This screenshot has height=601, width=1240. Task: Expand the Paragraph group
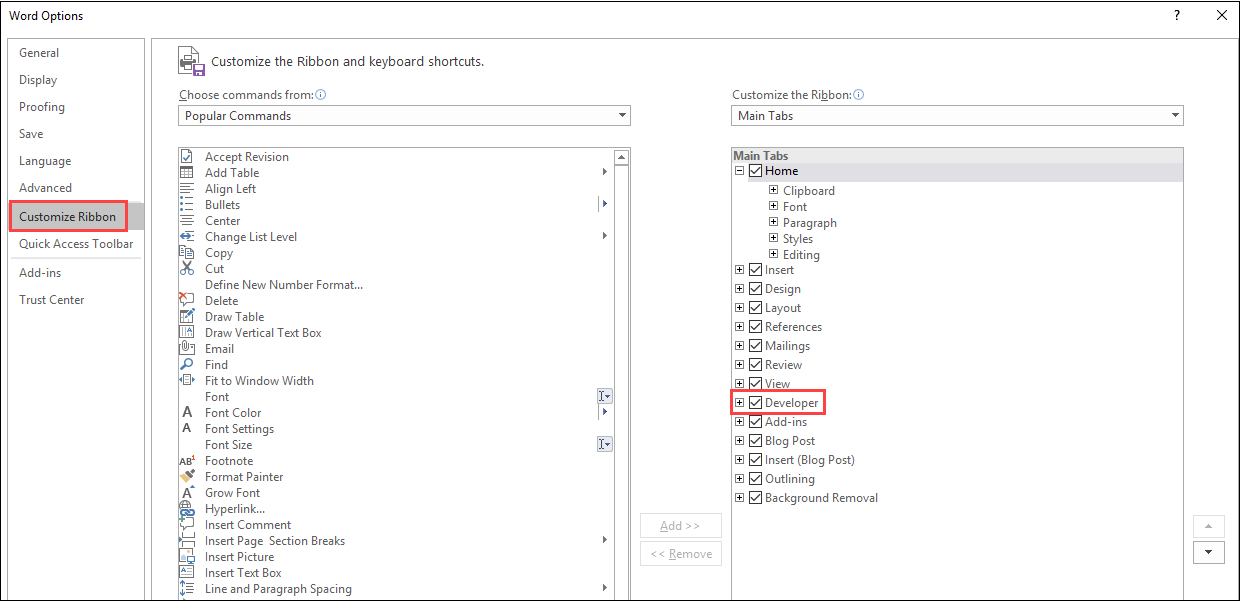(x=774, y=222)
